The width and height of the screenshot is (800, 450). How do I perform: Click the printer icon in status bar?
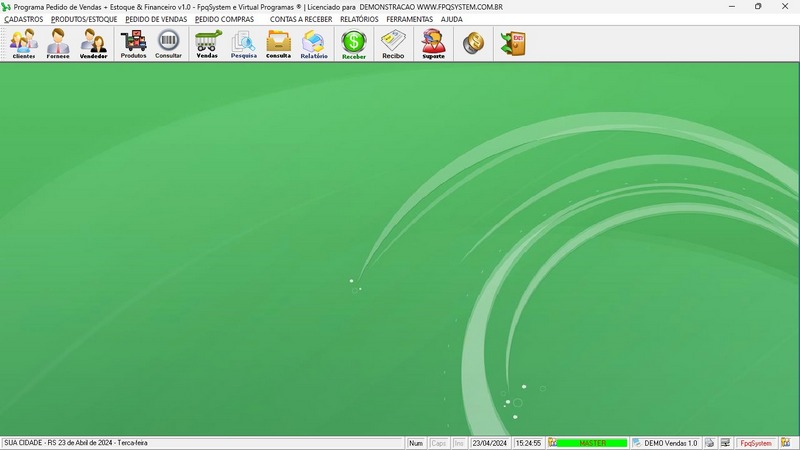(x=710, y=443)
